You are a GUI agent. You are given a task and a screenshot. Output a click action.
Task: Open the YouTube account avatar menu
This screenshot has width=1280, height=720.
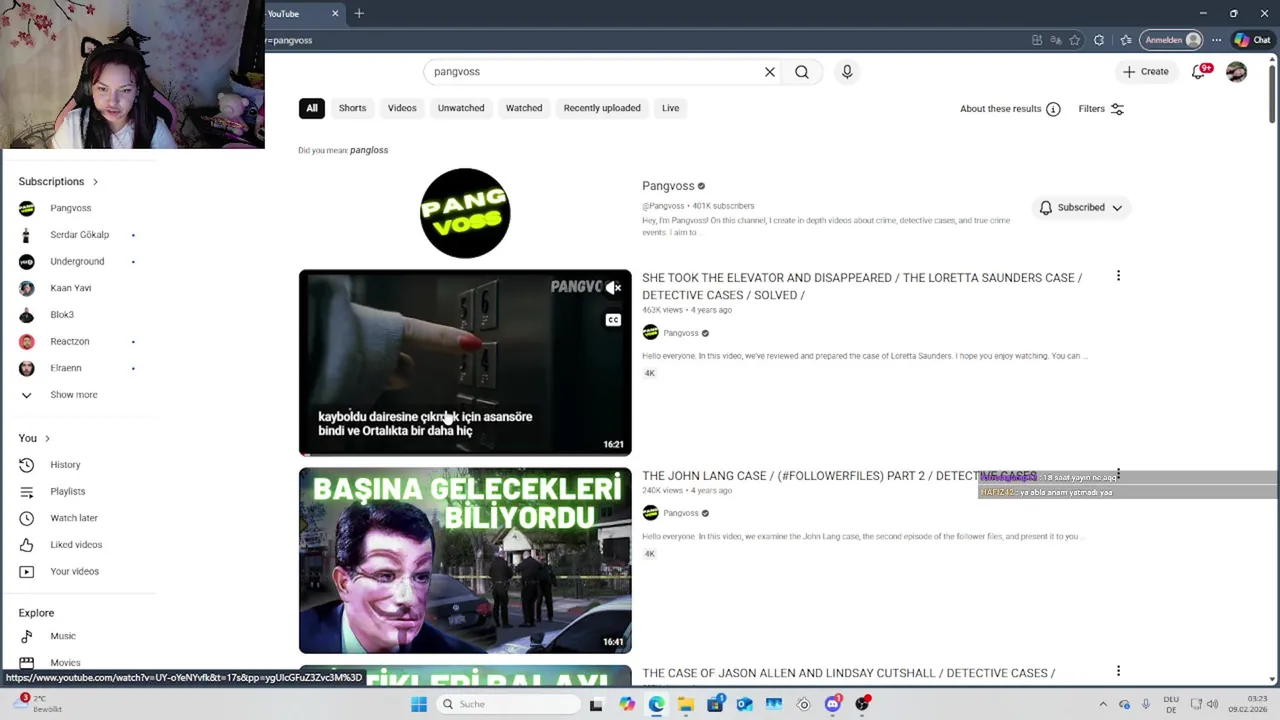click(x=1236, y=72)
